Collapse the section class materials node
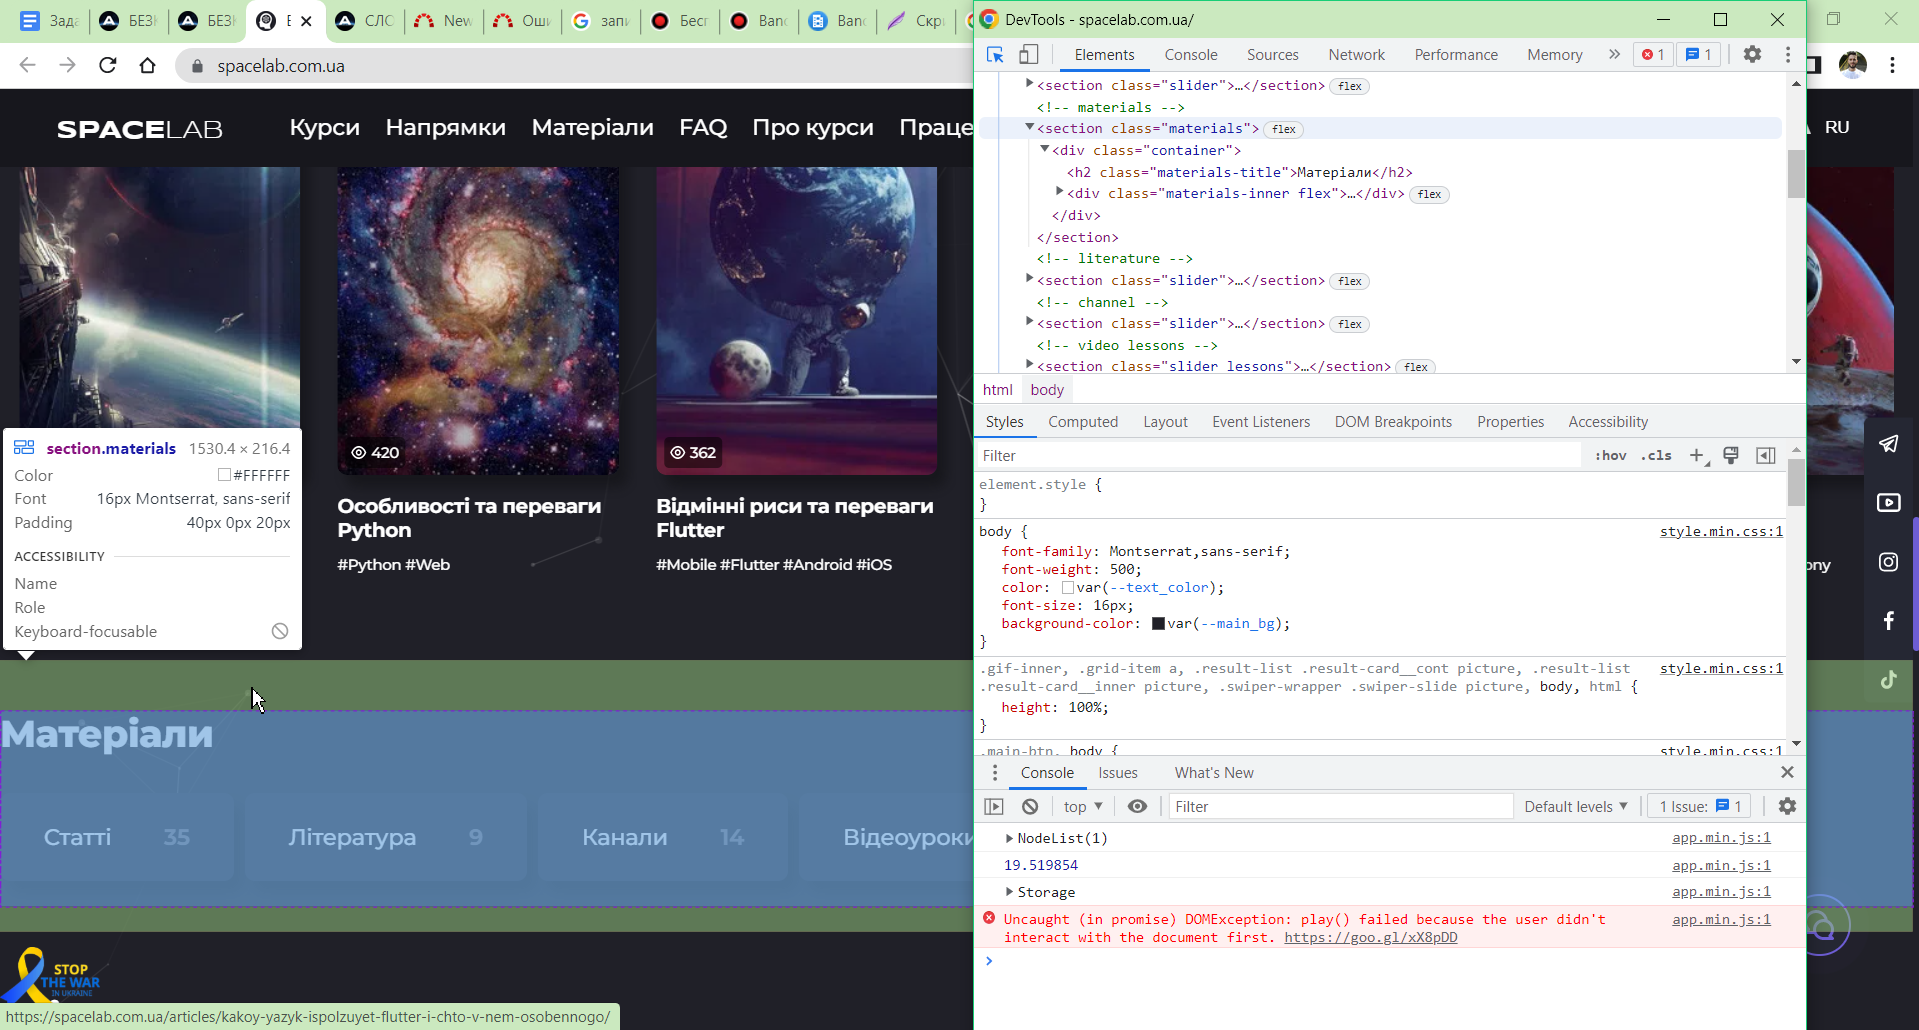Image resolution: width=1919 pixels, height=1030 pixels. pyautogui.click(x=1029, y=127)
